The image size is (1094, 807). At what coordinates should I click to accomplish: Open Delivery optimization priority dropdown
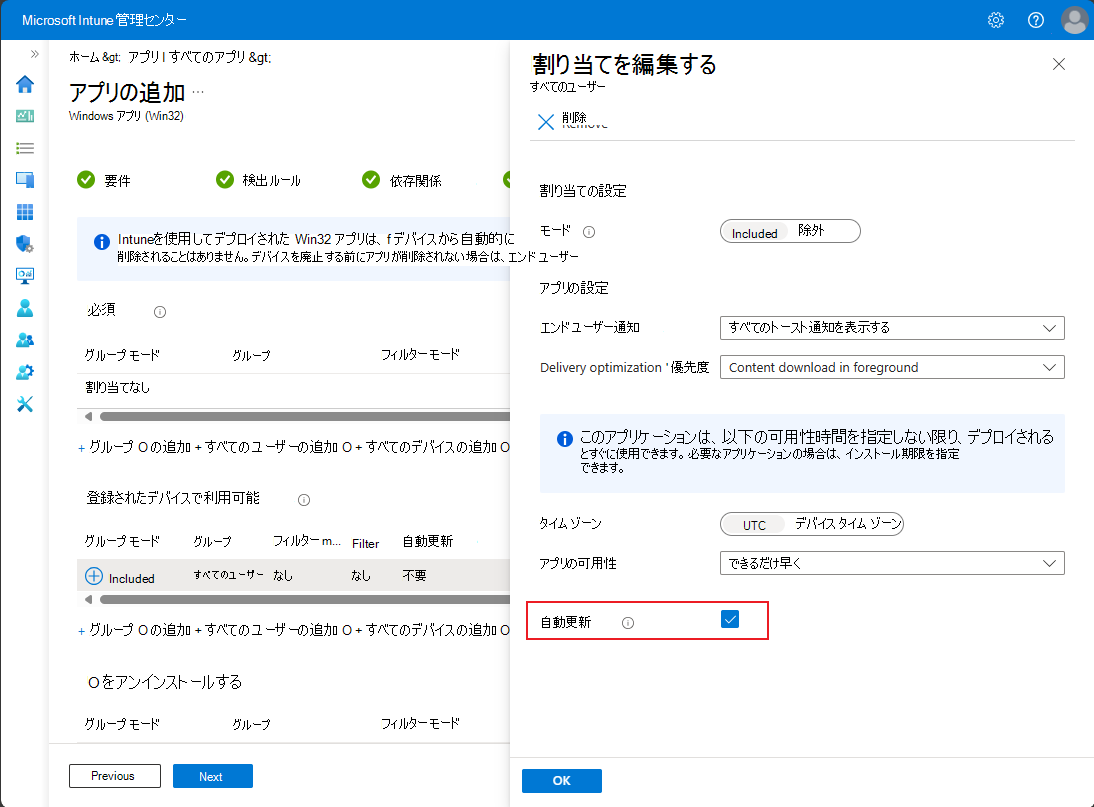pos(892,367)
